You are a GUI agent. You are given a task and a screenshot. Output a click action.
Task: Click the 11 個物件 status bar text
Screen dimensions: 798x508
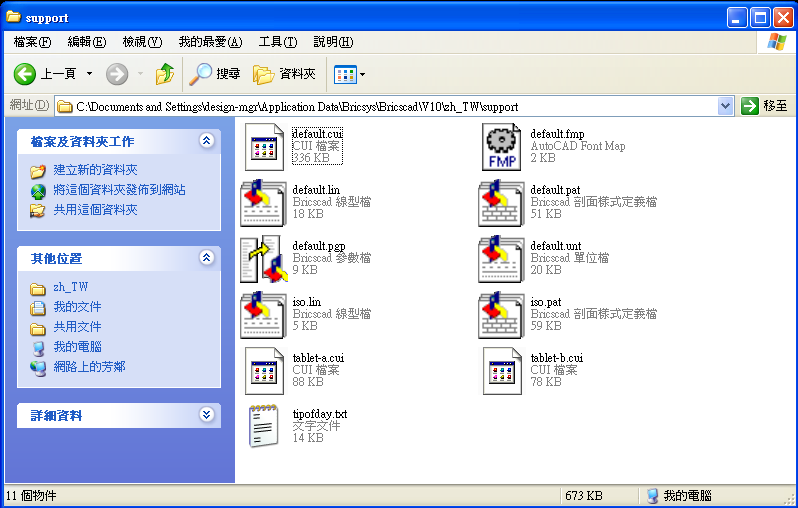(x=31, y=495)
